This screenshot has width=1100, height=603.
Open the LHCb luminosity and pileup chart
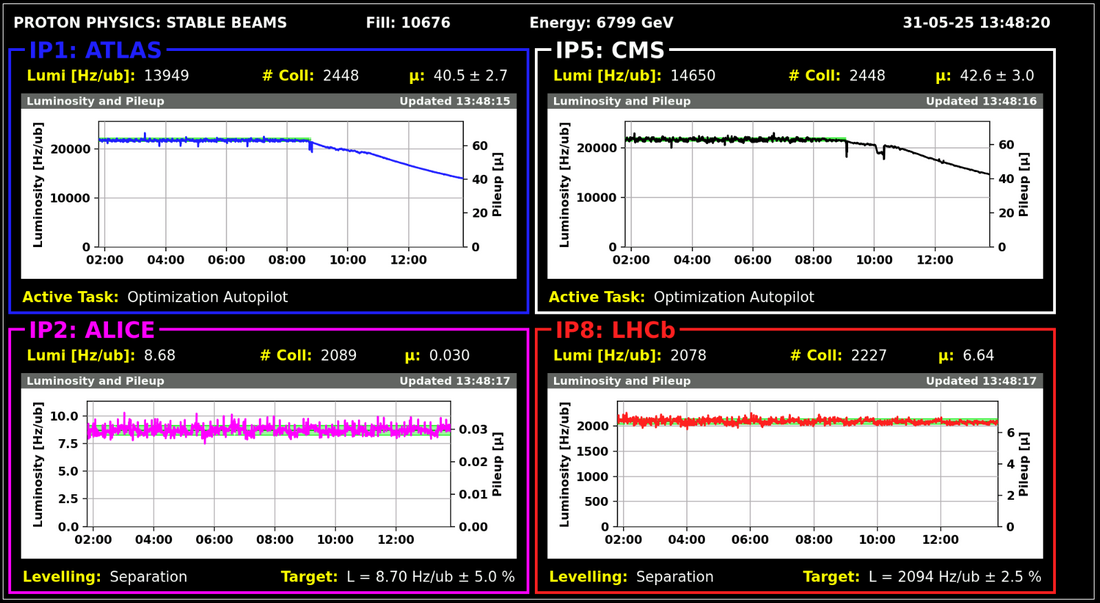[x=795, y=473]
